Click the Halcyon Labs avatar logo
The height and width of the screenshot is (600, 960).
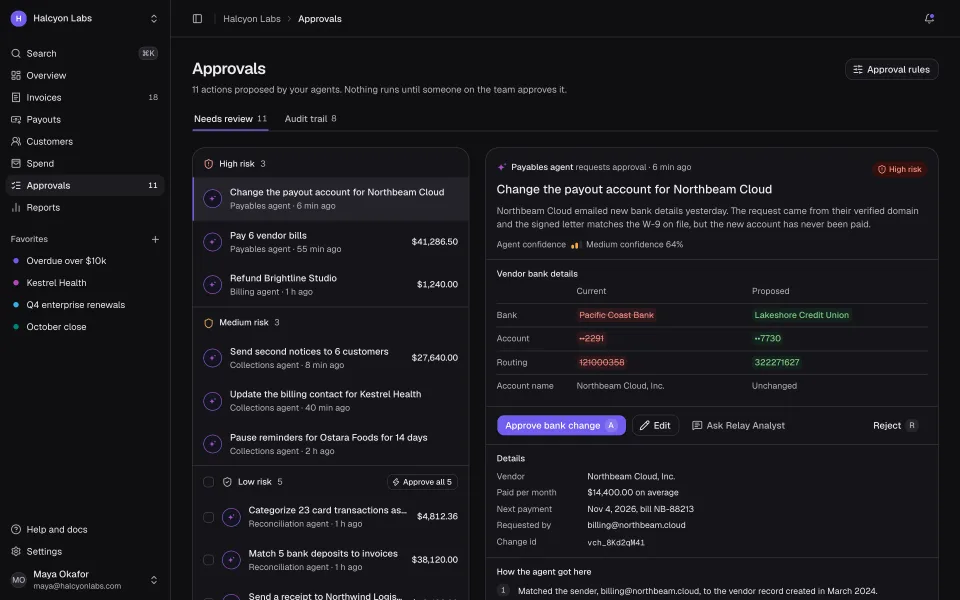(18, 18)
